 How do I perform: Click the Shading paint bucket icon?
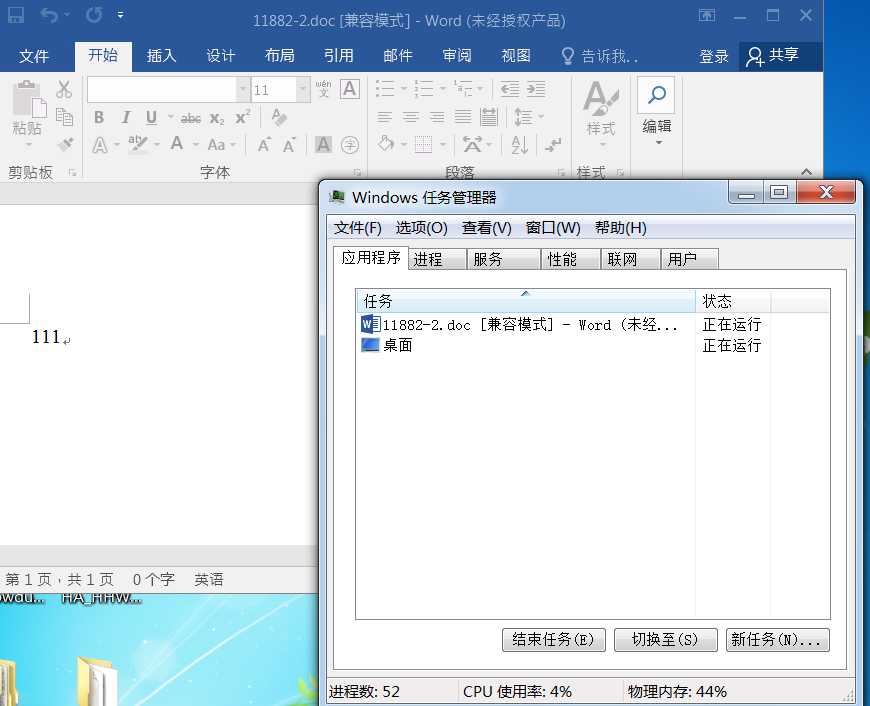click(386, 144)
